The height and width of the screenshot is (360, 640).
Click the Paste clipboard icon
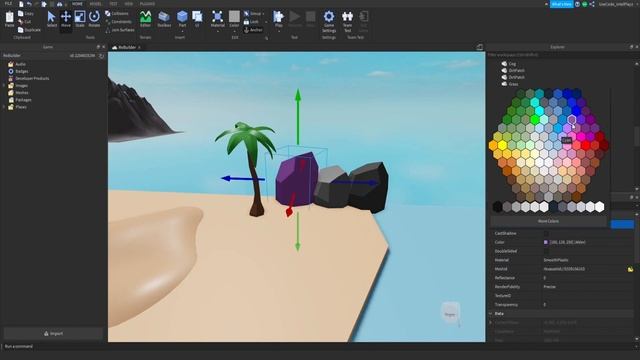pos(9,18)
